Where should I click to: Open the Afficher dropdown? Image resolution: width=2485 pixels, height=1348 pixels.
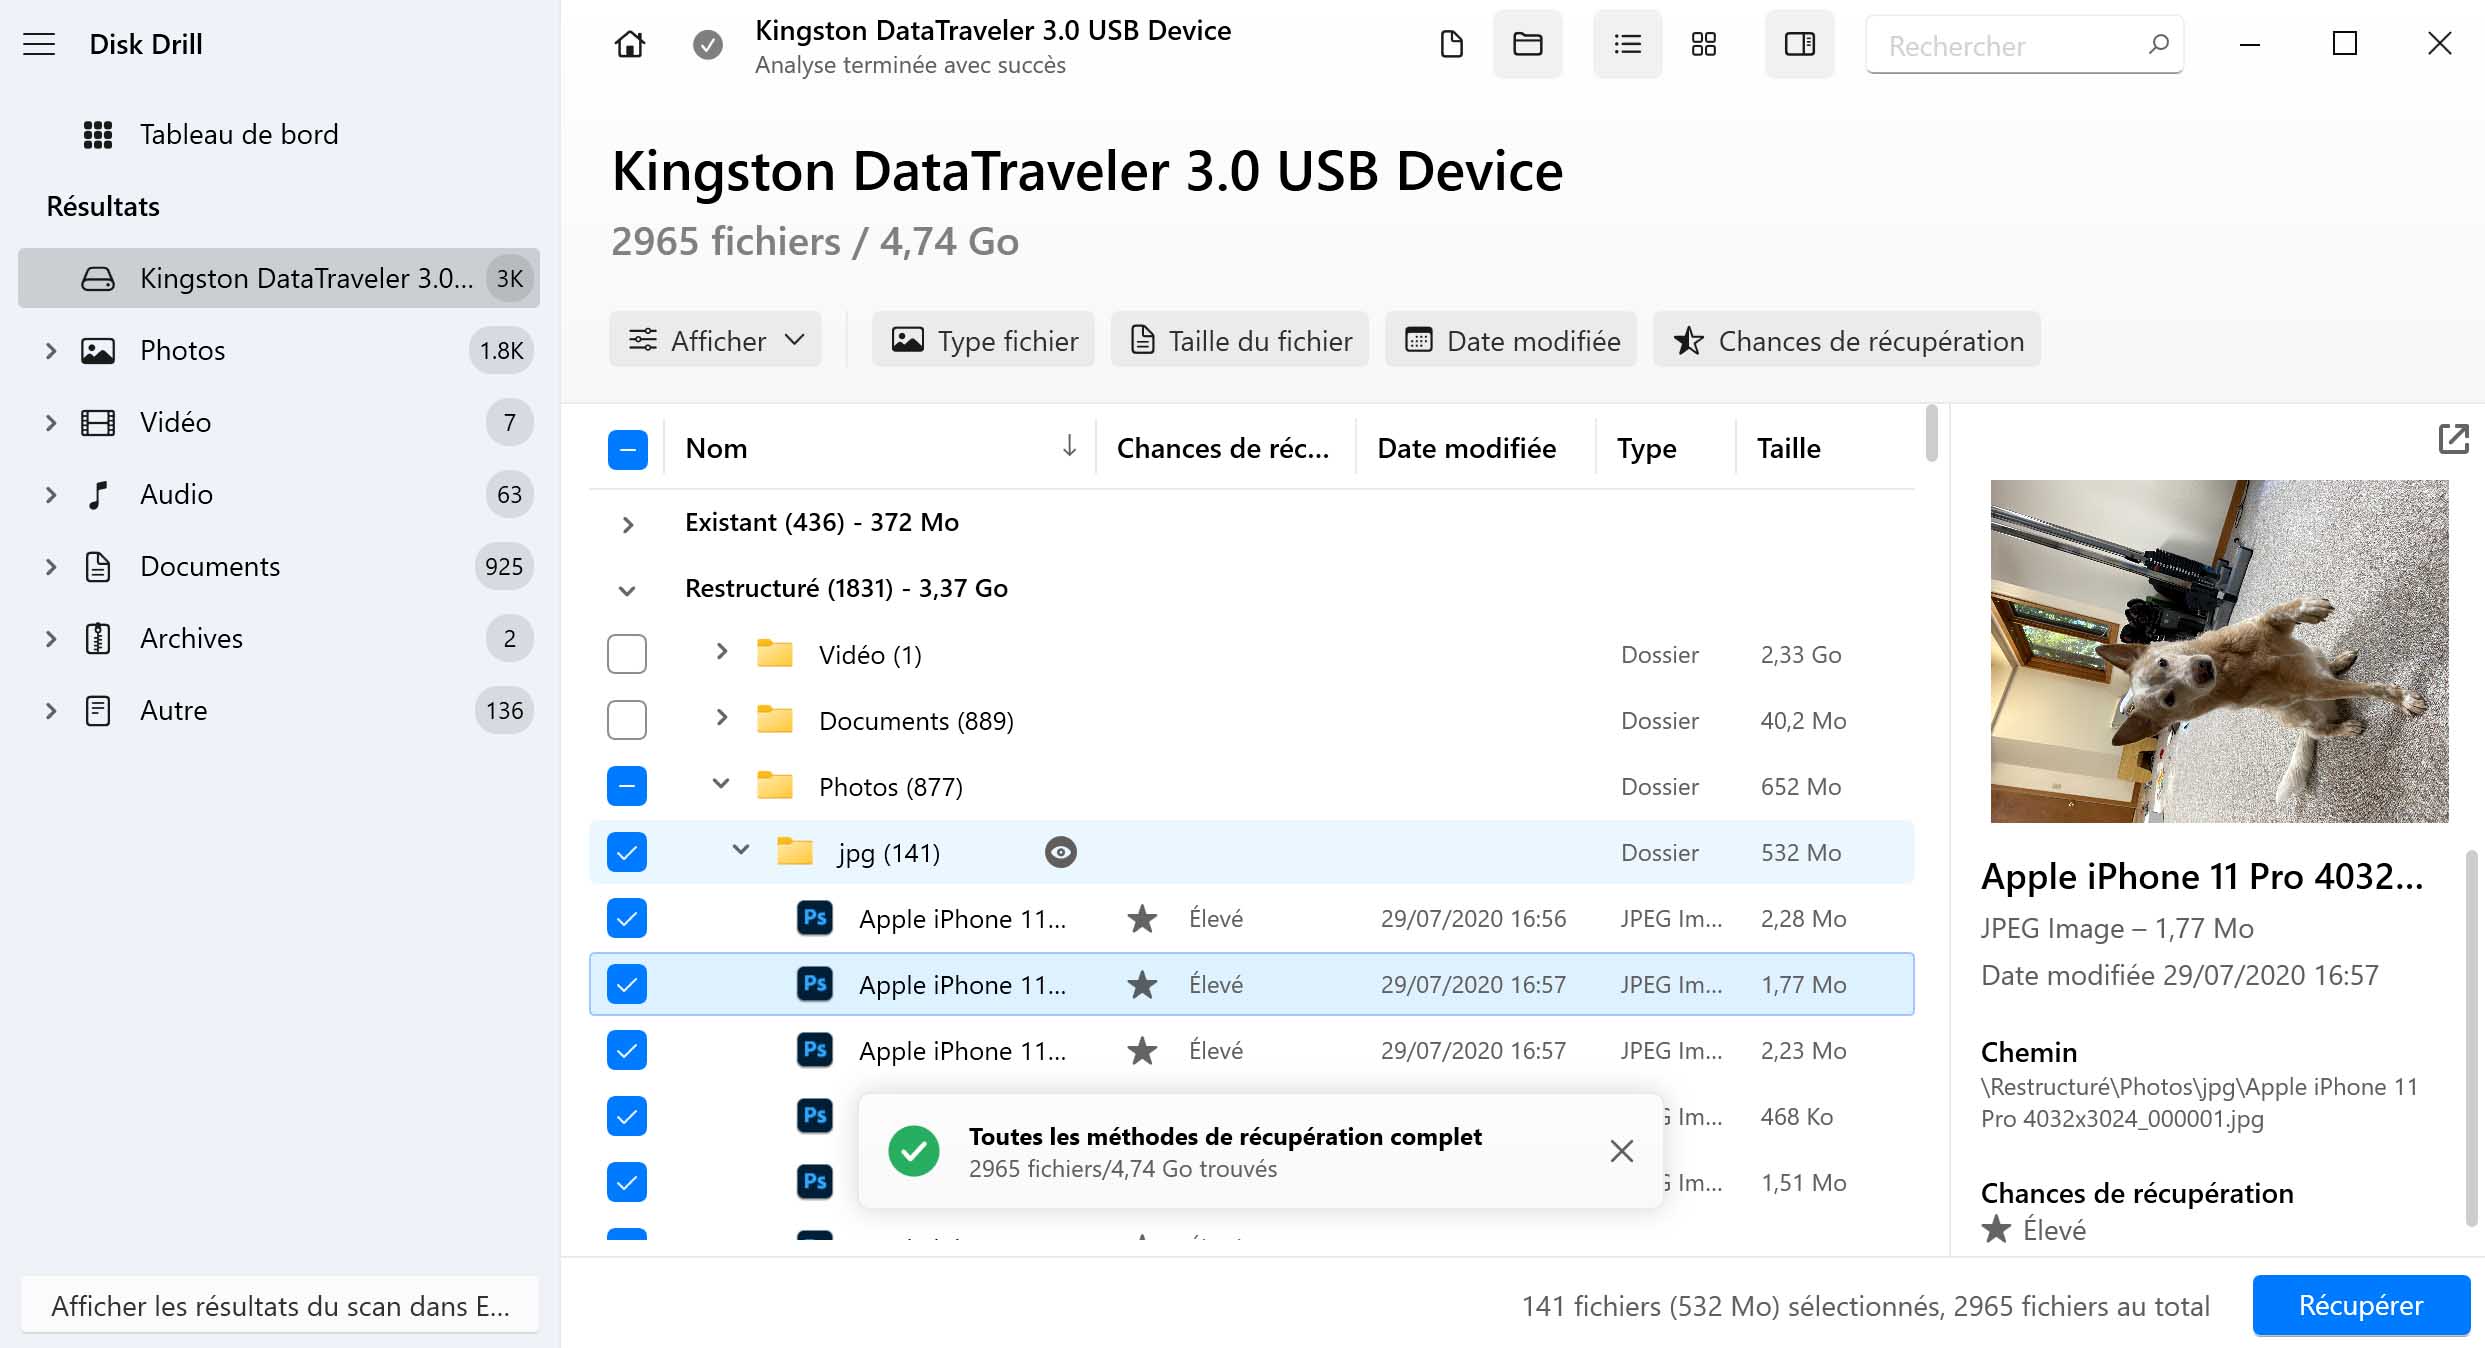click(715, 341)
